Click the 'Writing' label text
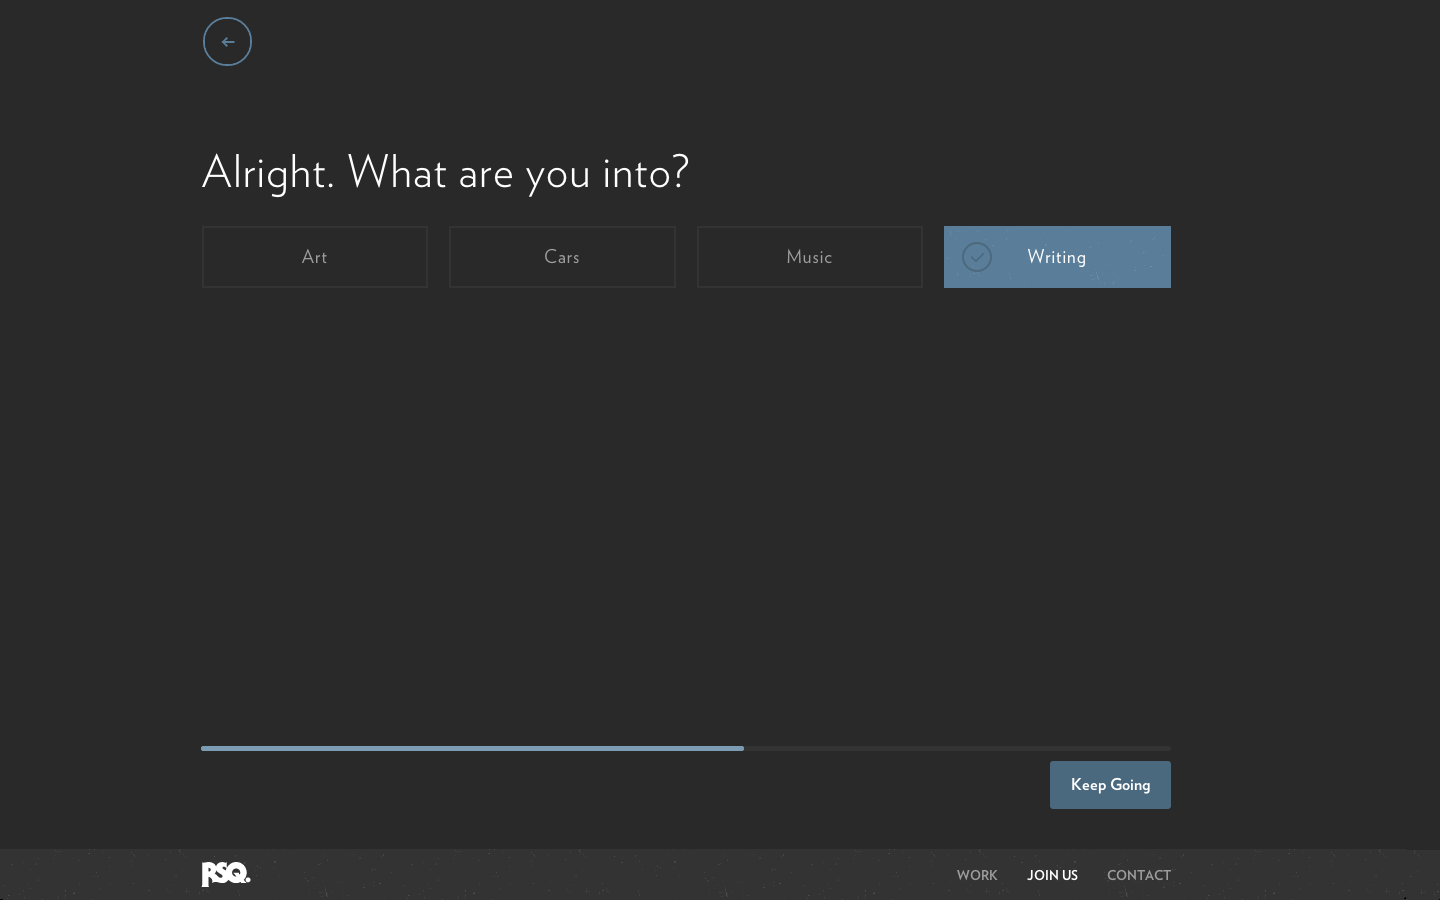 [1056, 257]
